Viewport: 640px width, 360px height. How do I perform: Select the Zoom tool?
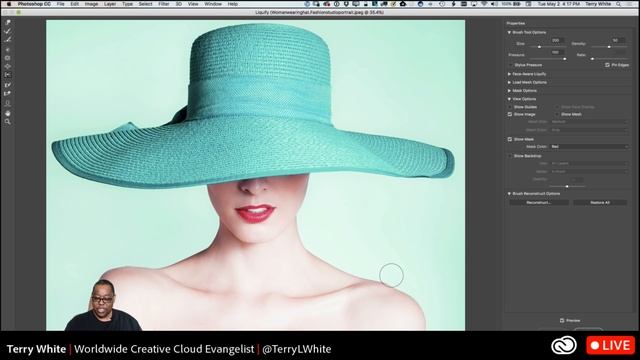(x=8, y=122)
